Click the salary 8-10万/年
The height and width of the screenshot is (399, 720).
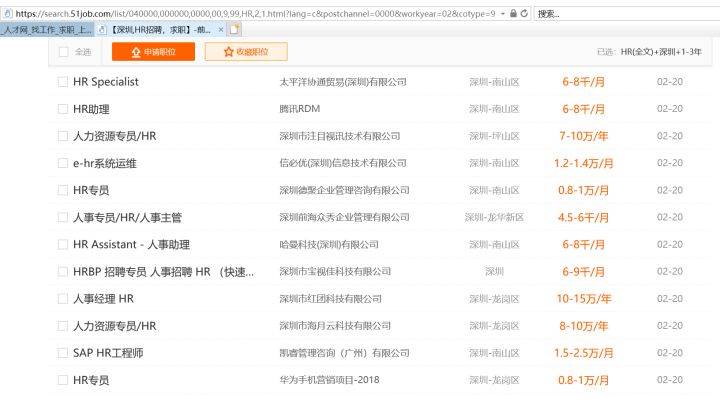(x=584, y=326)
